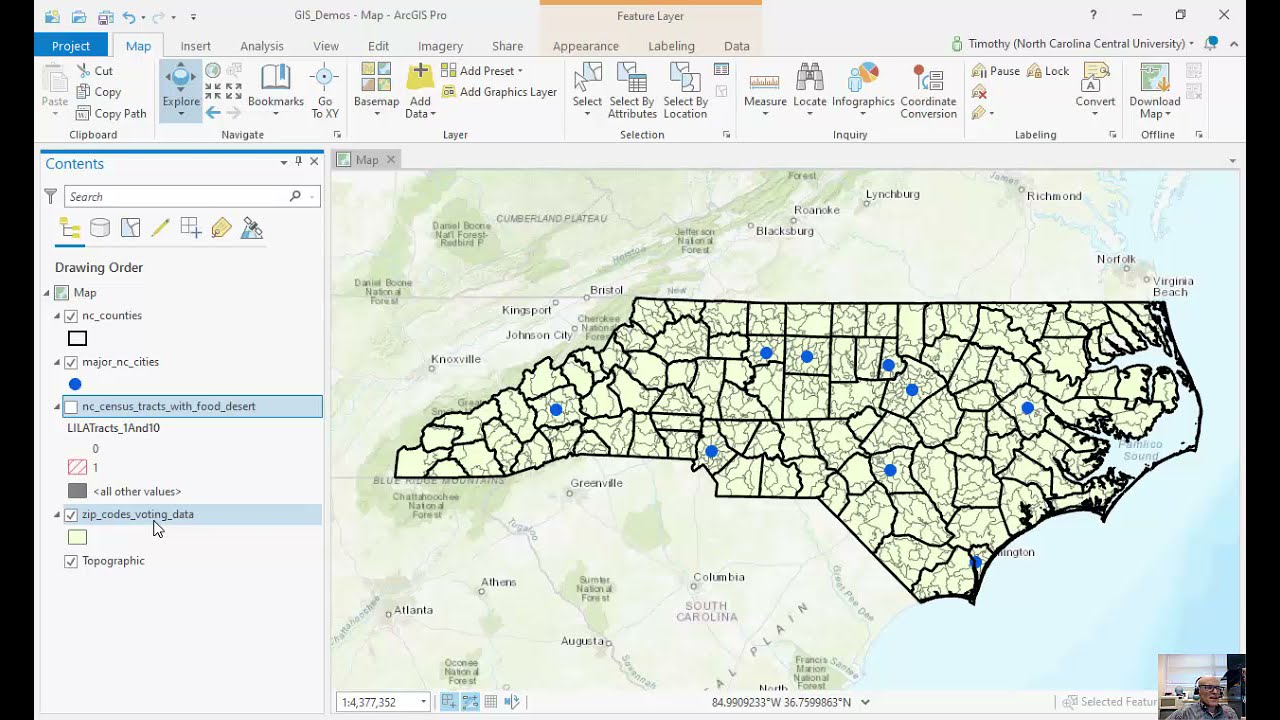Open the Project tab
Screen dimensions: 1280x720
(71, 46)
